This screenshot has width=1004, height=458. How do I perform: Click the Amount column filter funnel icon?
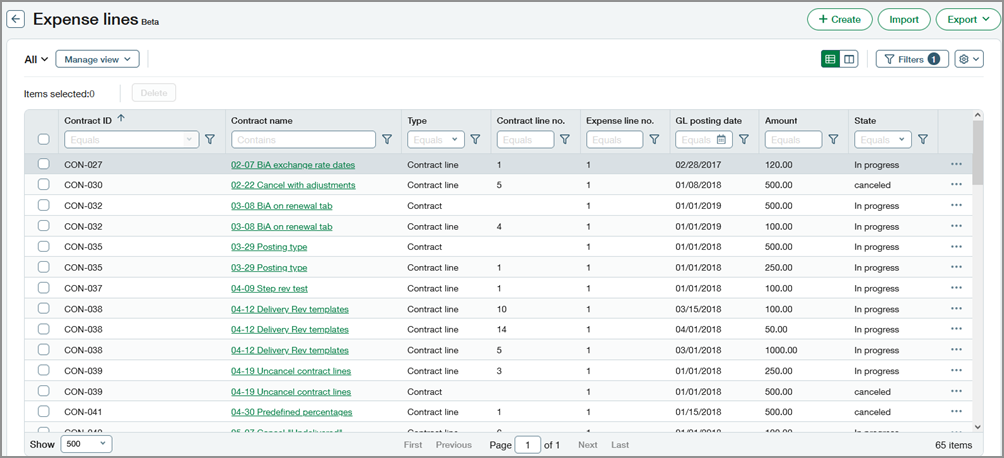coord(833,140)
